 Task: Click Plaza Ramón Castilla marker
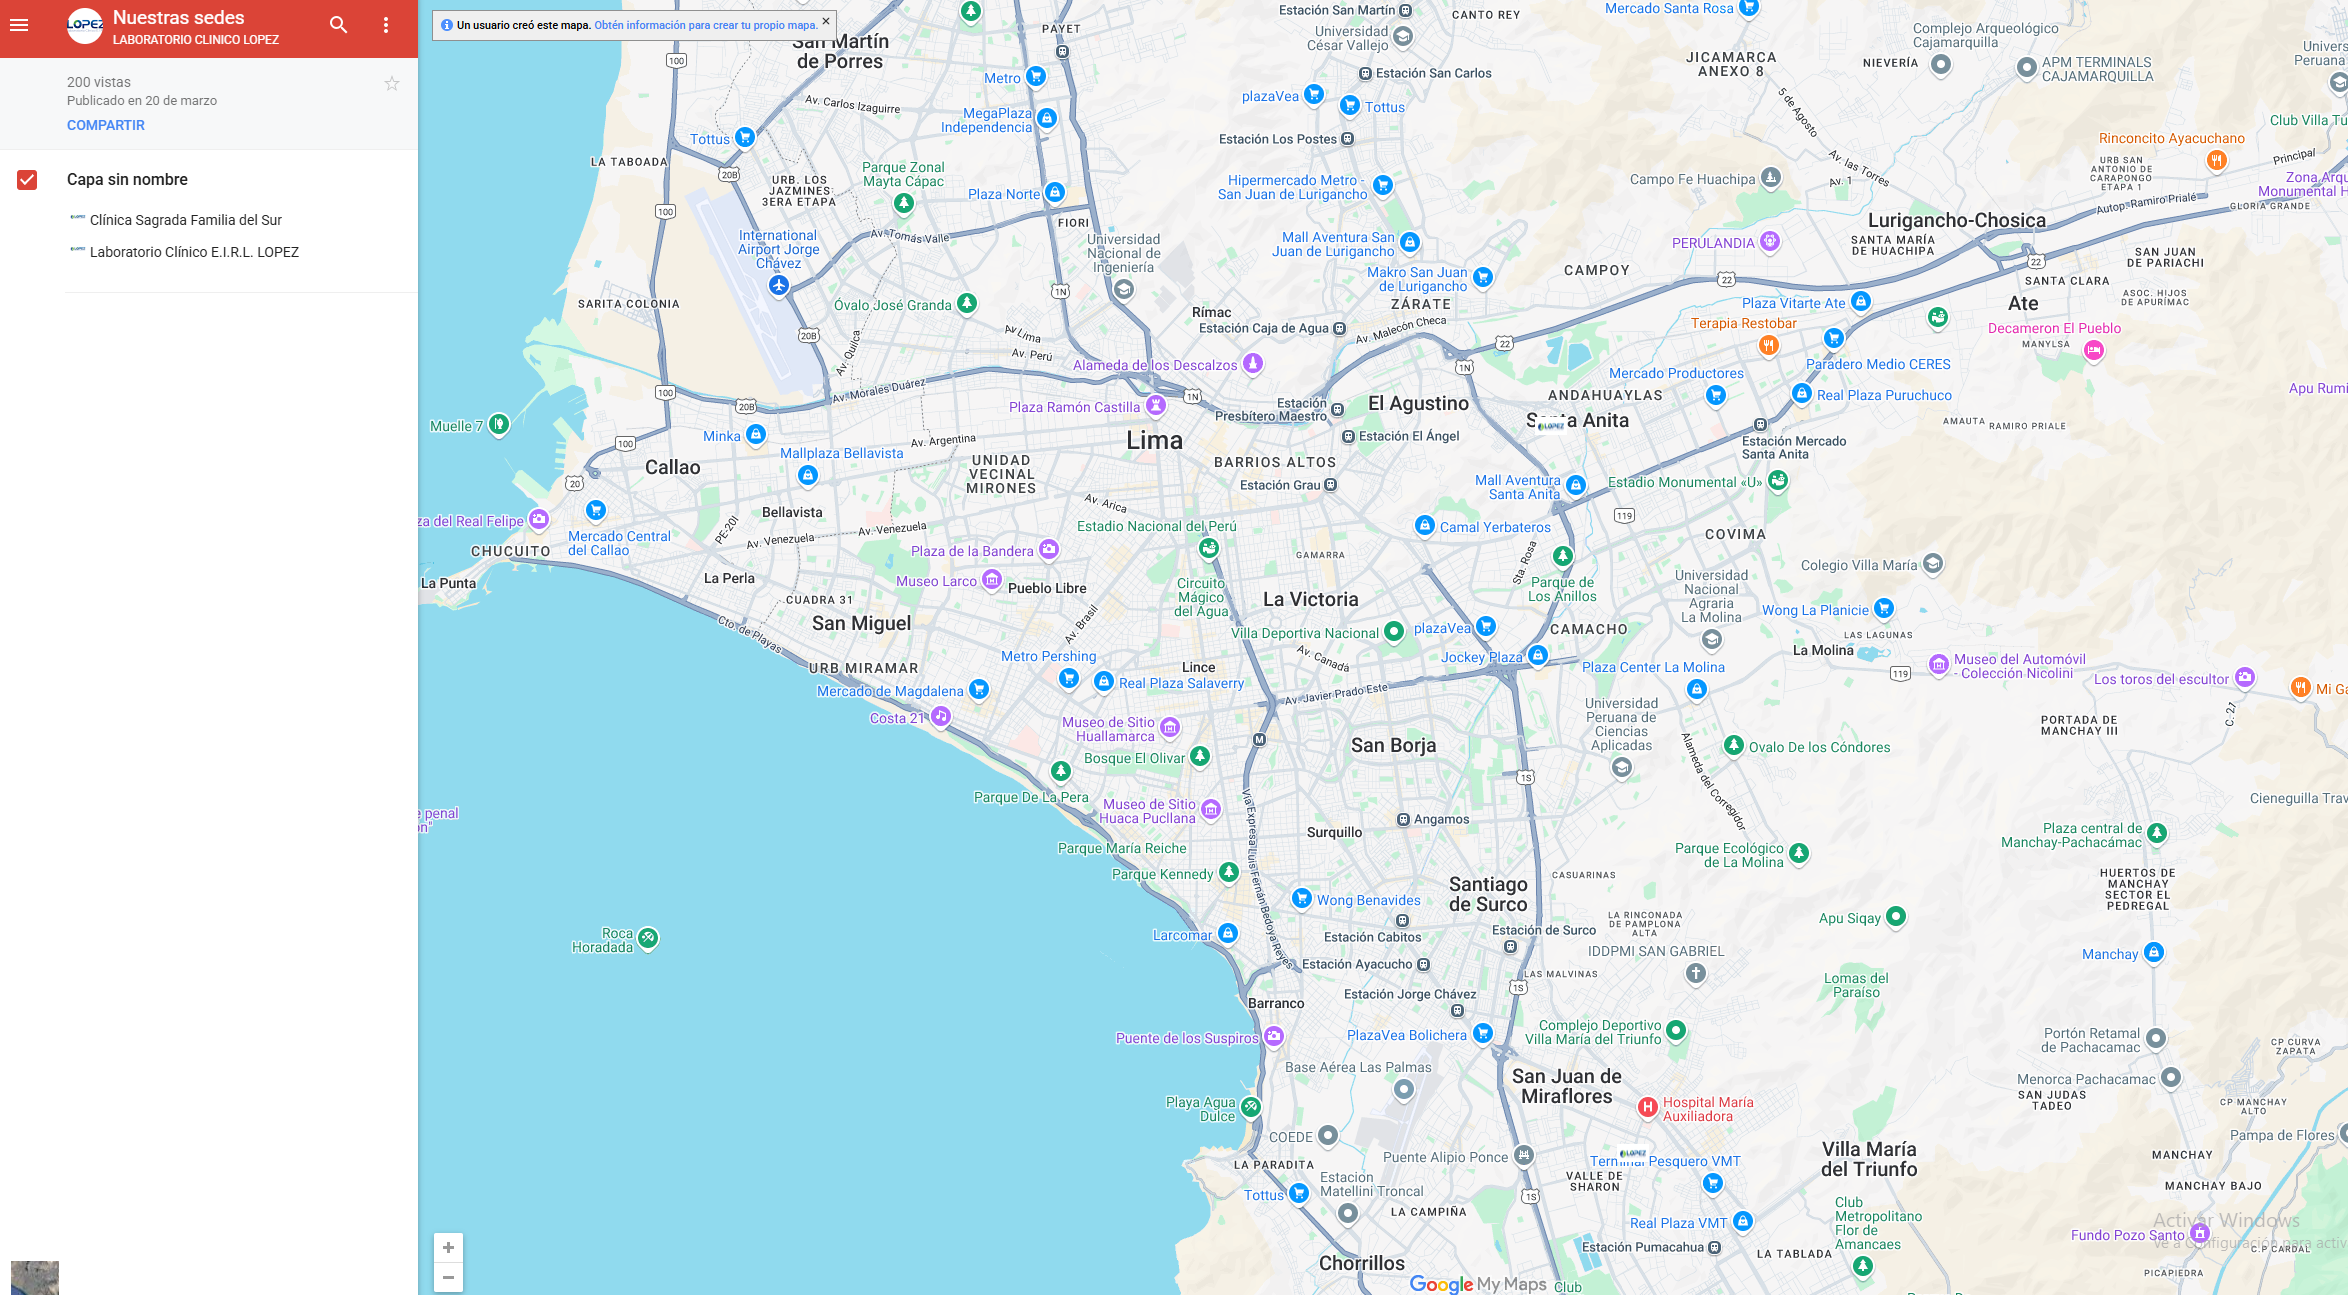point(1156,405)
